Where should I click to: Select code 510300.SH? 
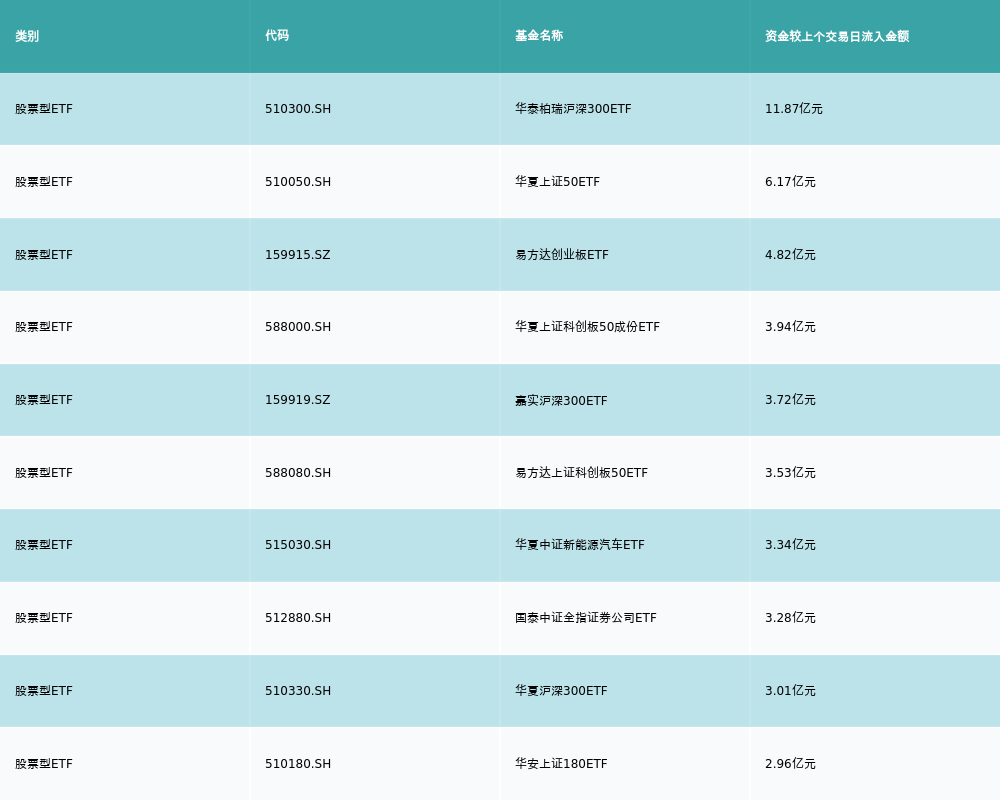(x=298, y=109)
